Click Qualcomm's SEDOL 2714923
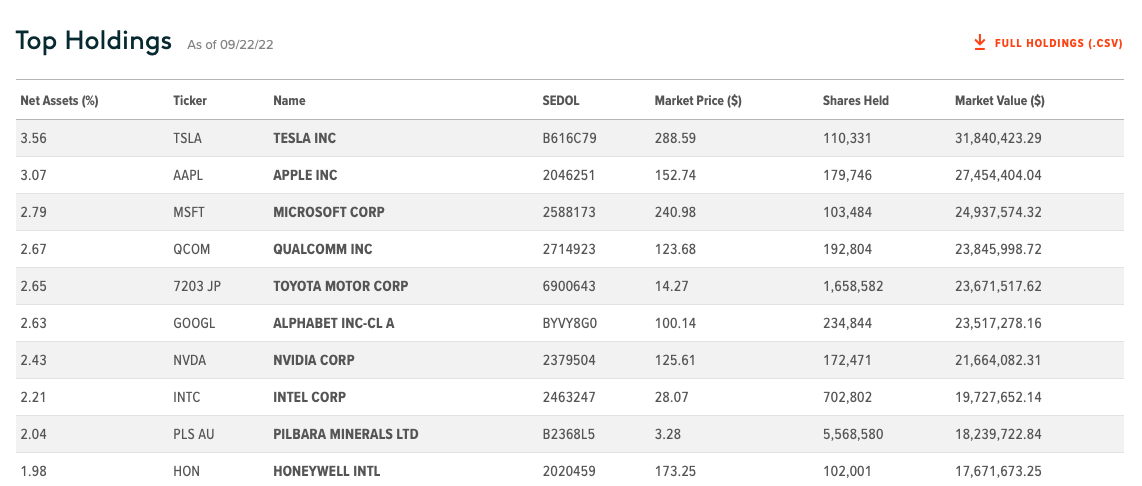 [x=569, y=249]
